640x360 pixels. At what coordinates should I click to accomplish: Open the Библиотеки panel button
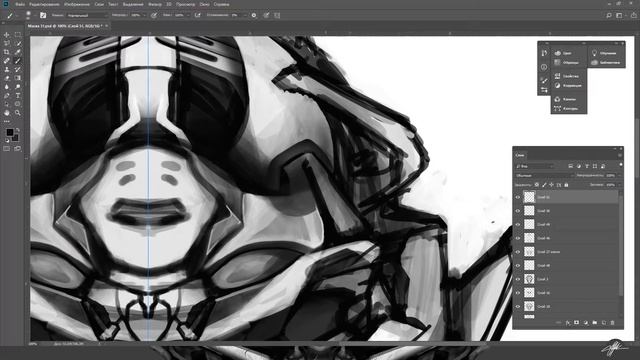tap(606, 62)
